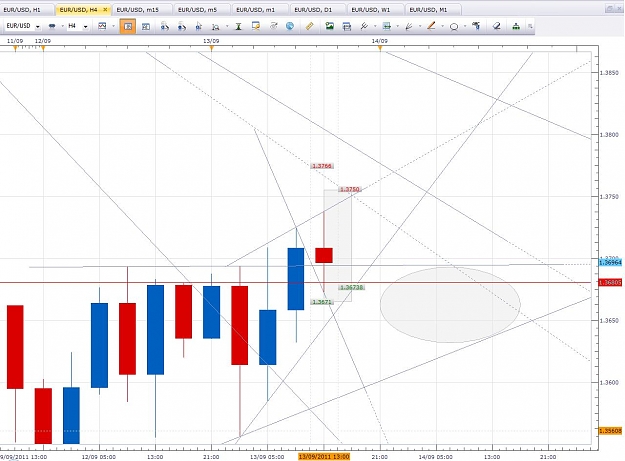Click the zoom chart icon

coord(216,27)
